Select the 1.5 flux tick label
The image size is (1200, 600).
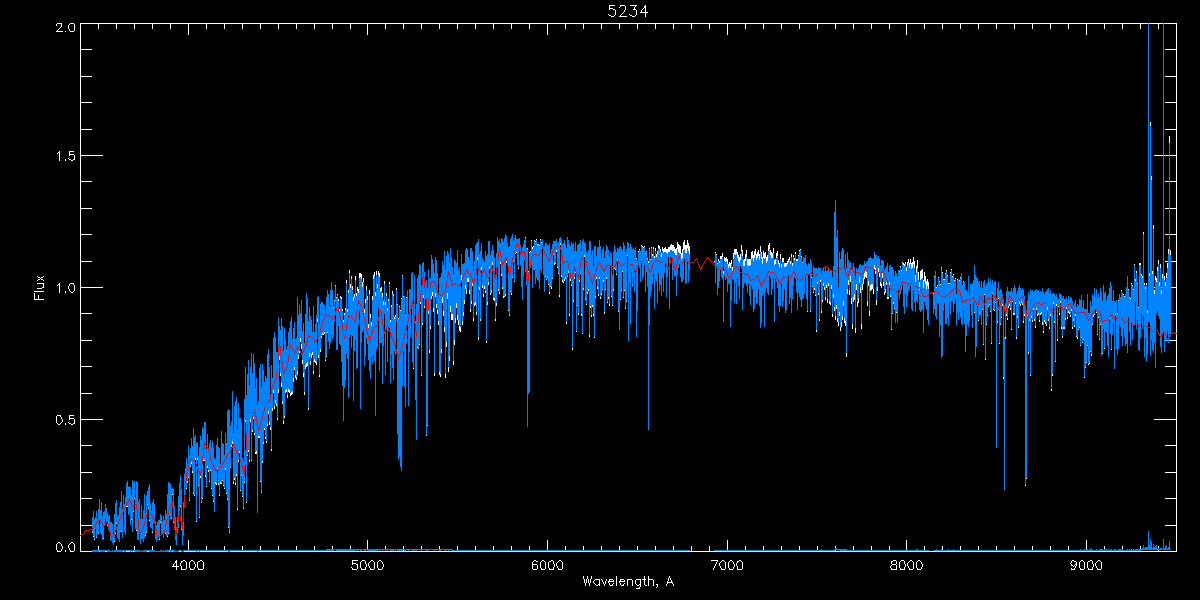65,157
